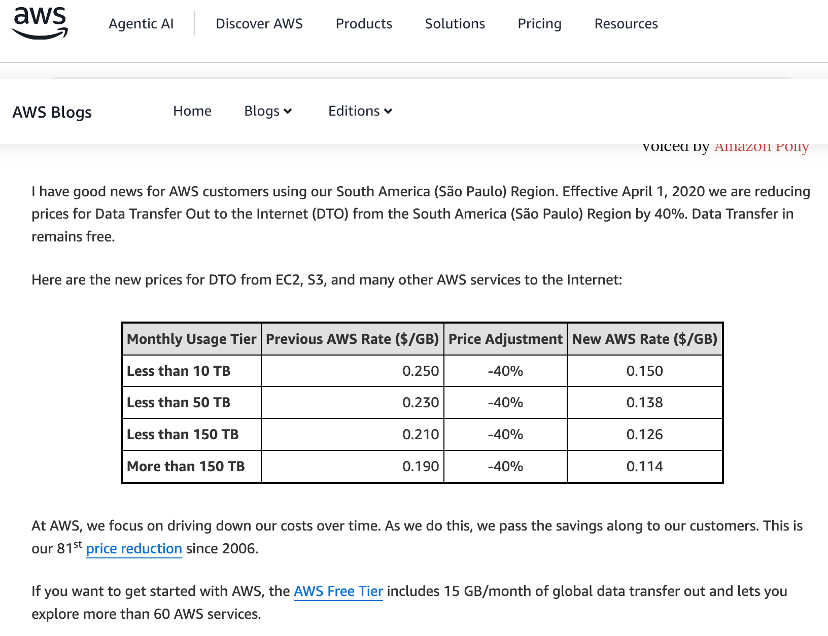Select the 0.210 previous rate value
This screenshot has height=636, width=828.
tap(420, 434)
